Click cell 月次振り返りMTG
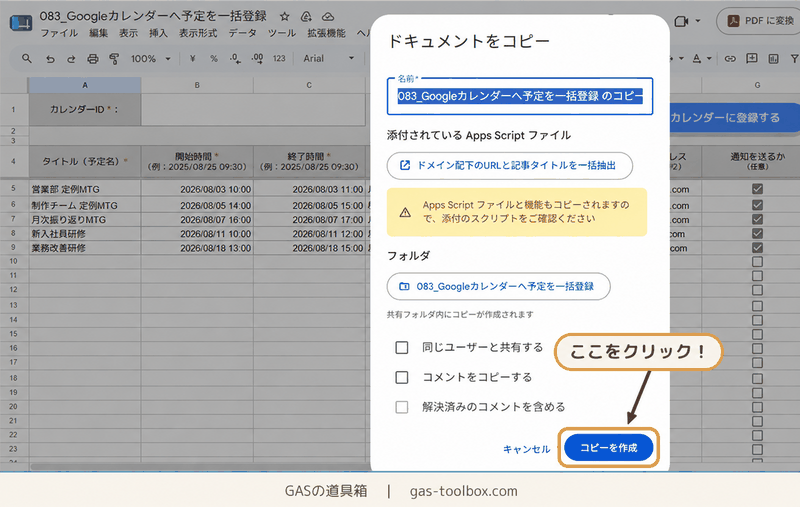Image resolution: width=800 pixels, height=507 pixels. [85, 219]
